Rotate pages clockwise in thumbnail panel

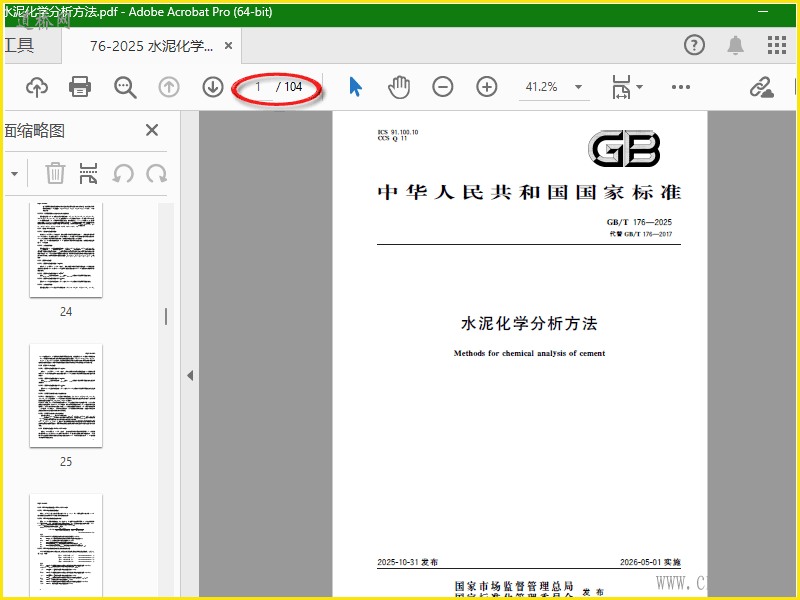(156, 173)
